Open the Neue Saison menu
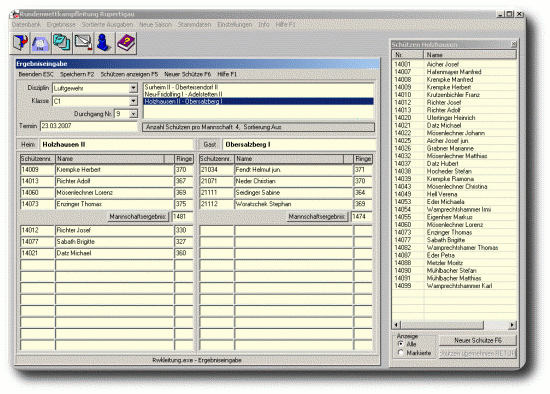 155,25
